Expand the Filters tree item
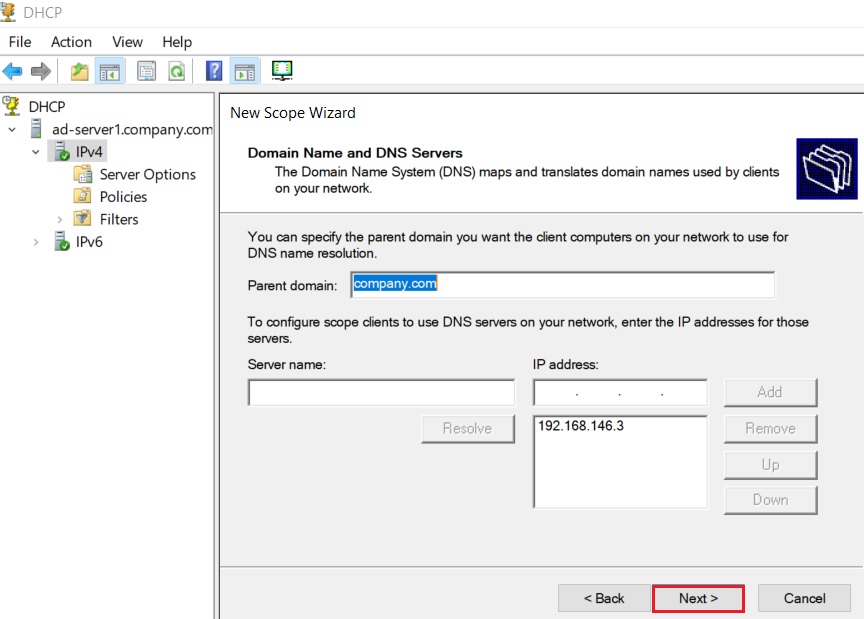The image size is (864, 619). (60, 218)
